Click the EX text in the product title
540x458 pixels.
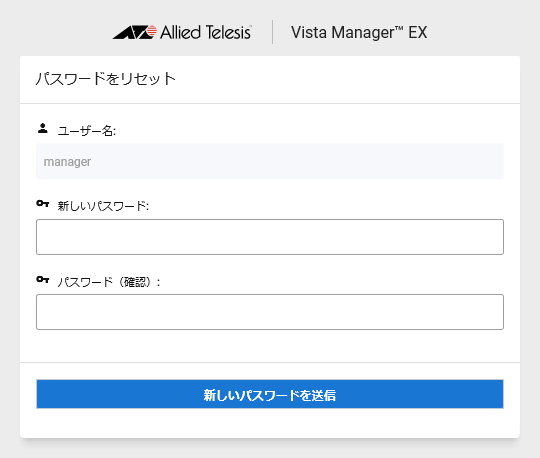pos(418,33)
